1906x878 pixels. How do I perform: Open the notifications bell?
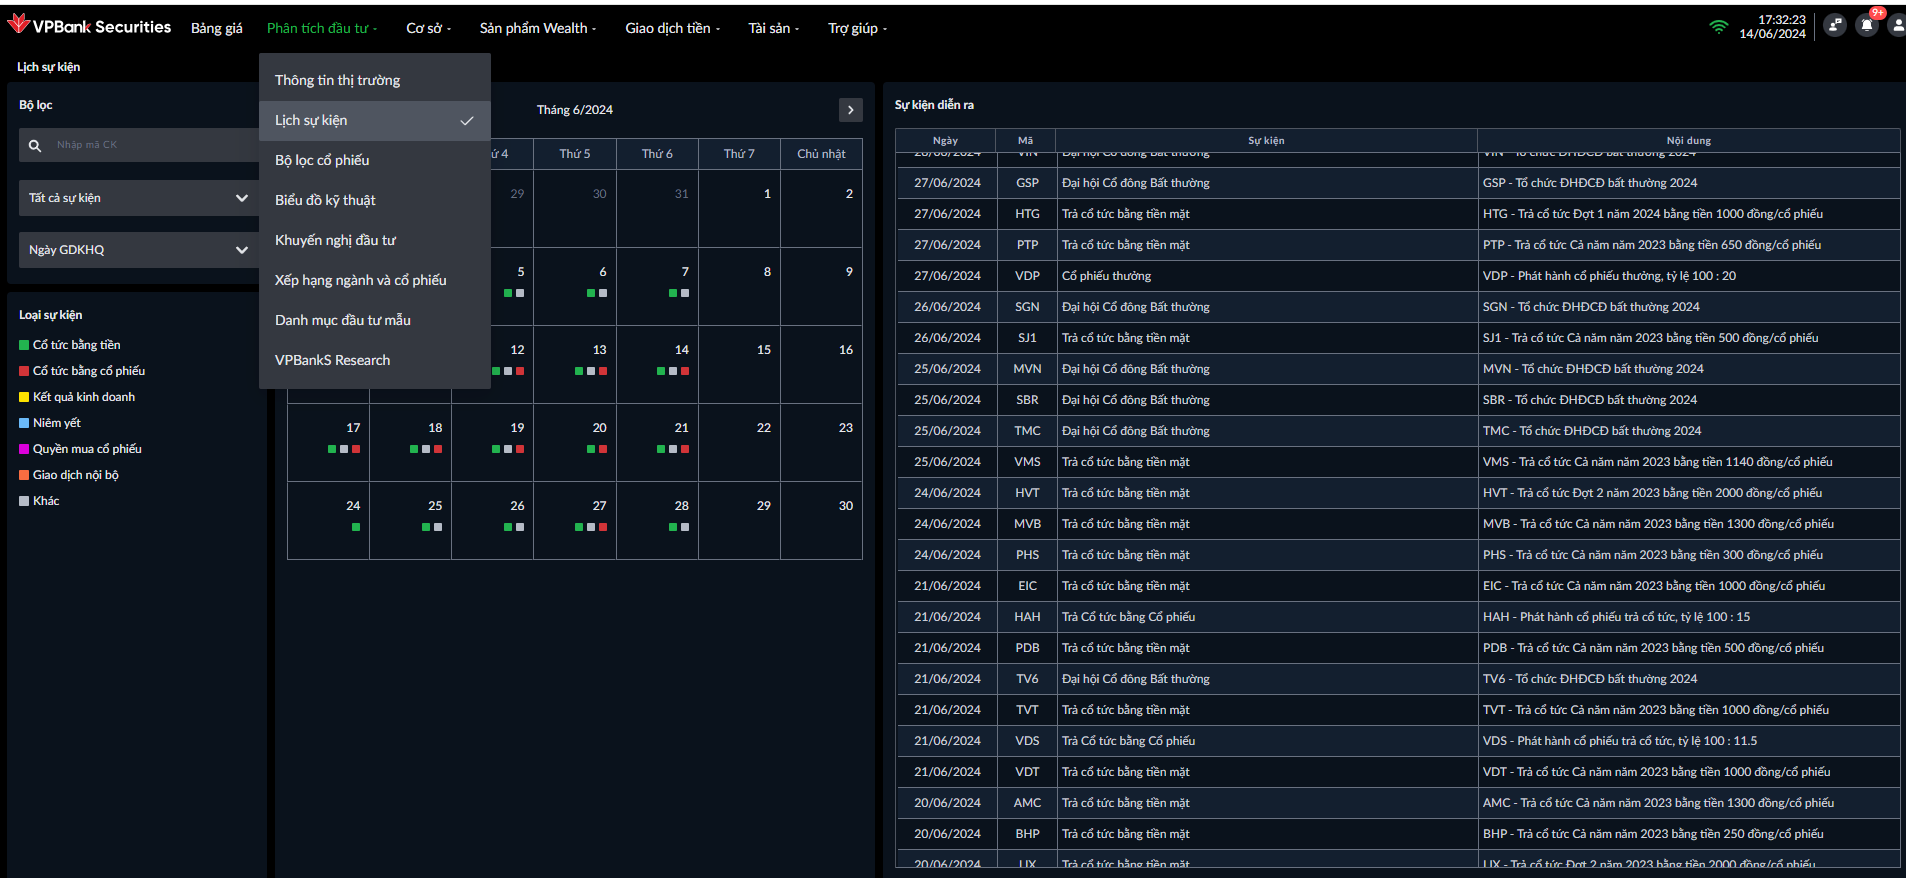(x=1866, y=26)
